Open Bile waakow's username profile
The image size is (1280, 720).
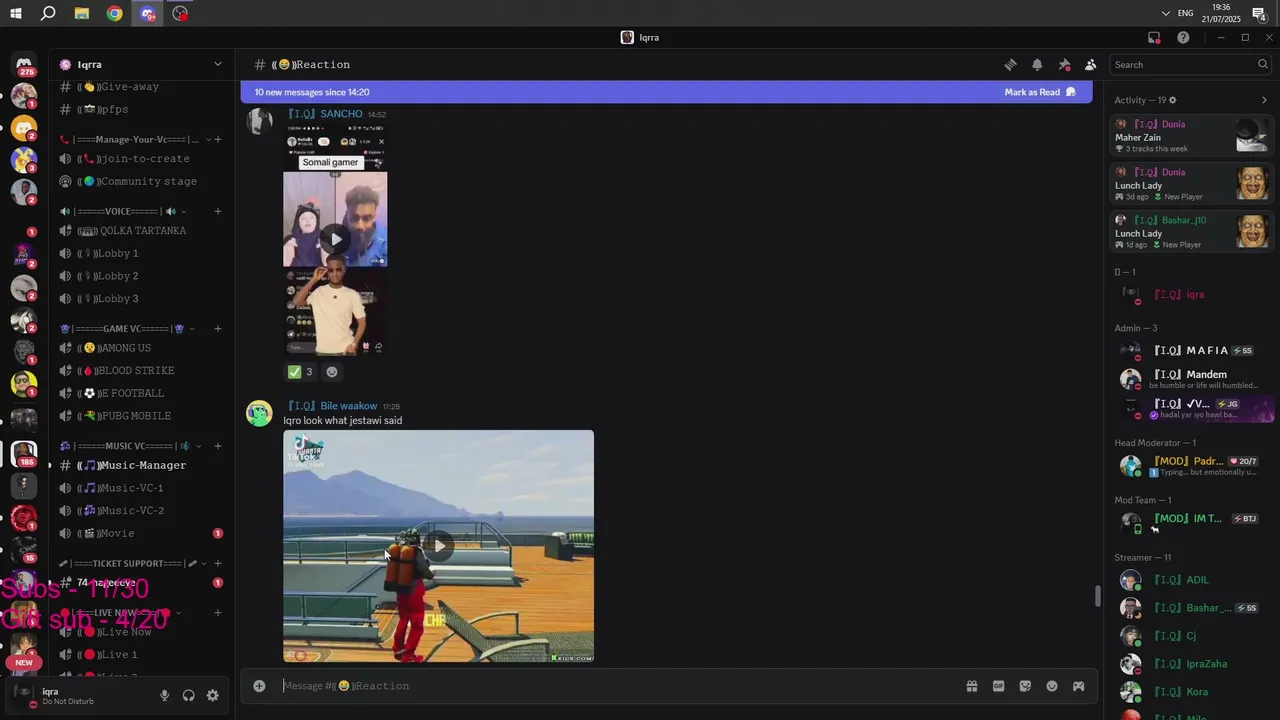332,406
